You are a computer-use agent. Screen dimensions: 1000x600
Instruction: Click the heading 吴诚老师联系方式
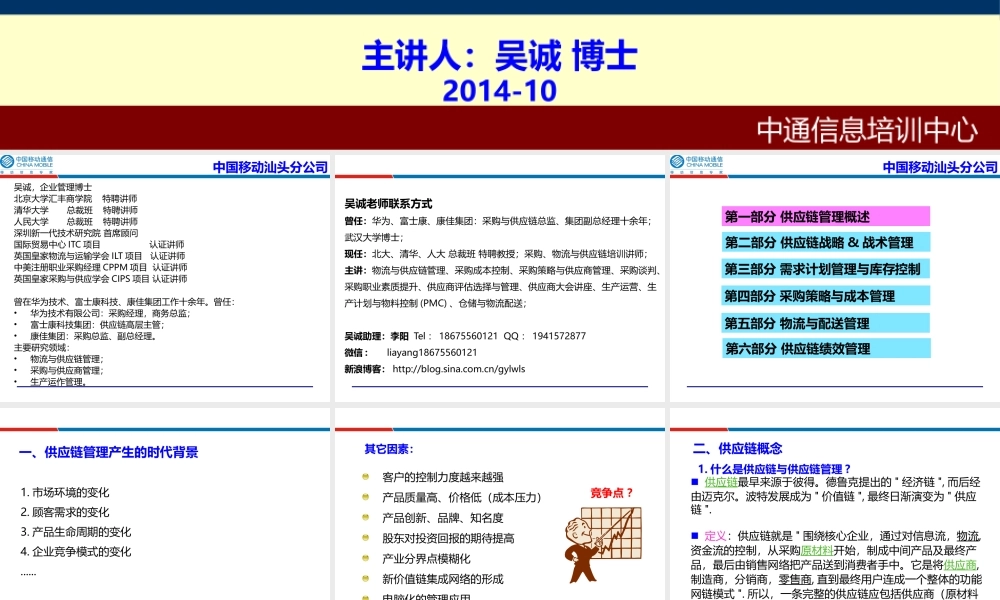tap(388, 204)
